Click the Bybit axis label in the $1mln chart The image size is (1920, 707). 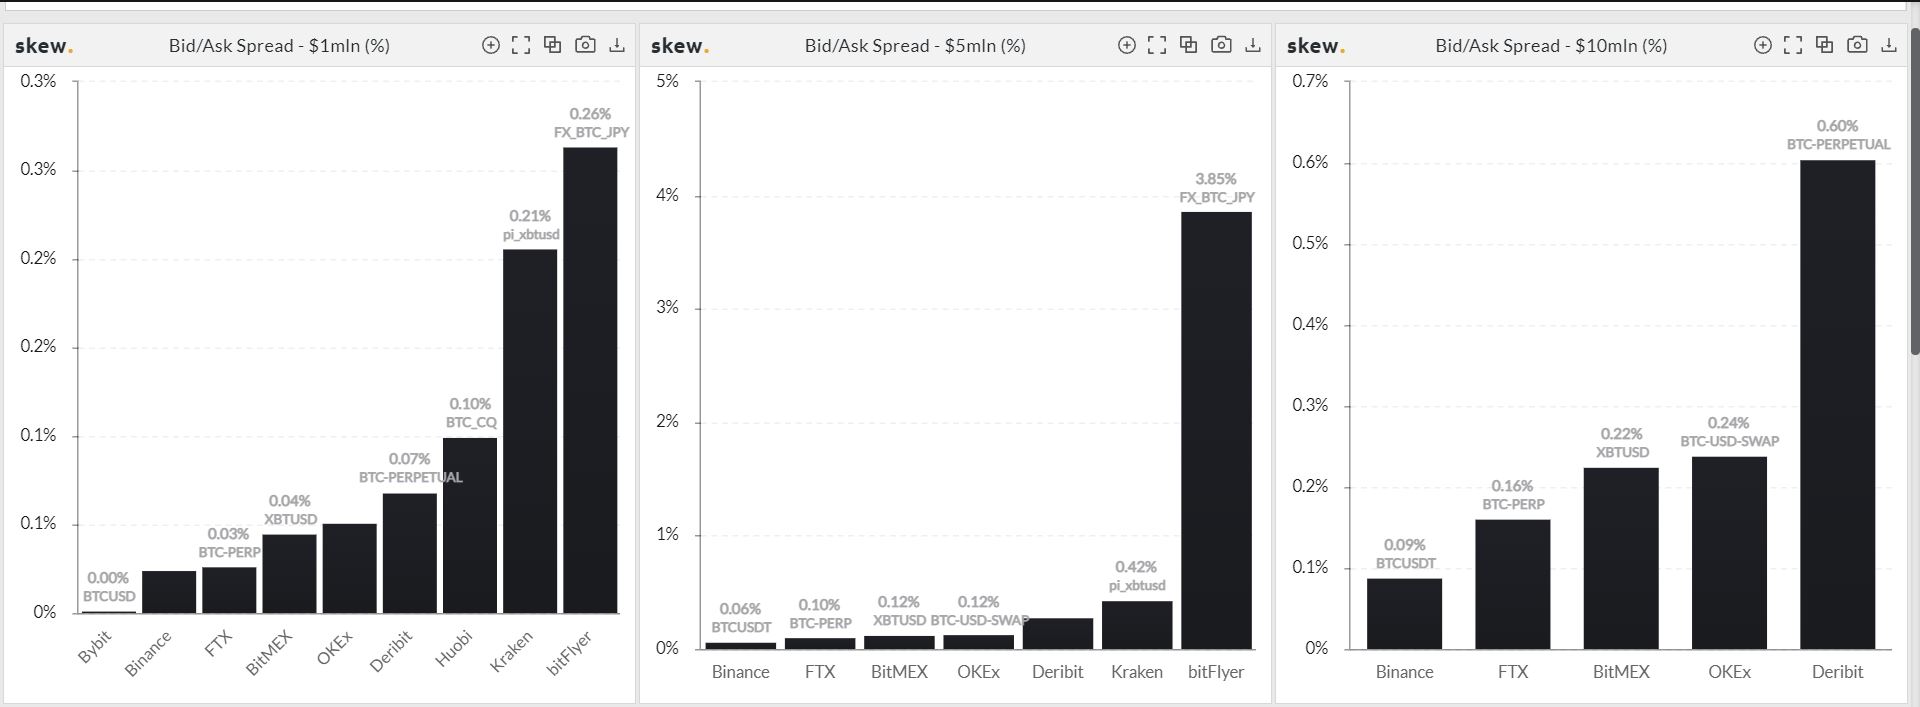coord(95,647)
